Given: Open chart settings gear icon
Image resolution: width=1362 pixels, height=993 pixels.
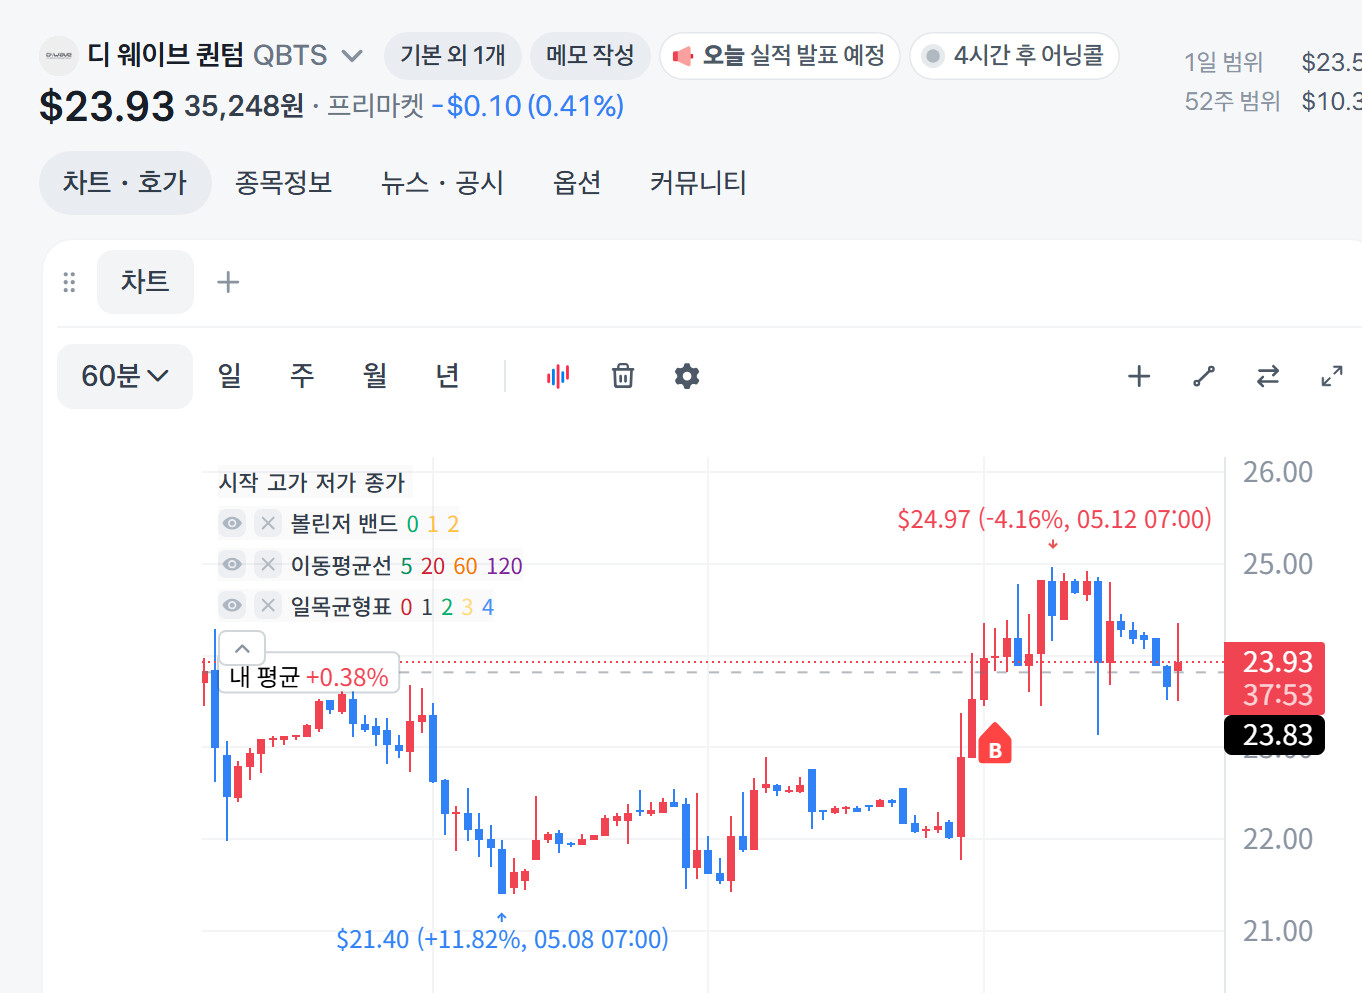Looking at the screenshot, I should 687,376.
